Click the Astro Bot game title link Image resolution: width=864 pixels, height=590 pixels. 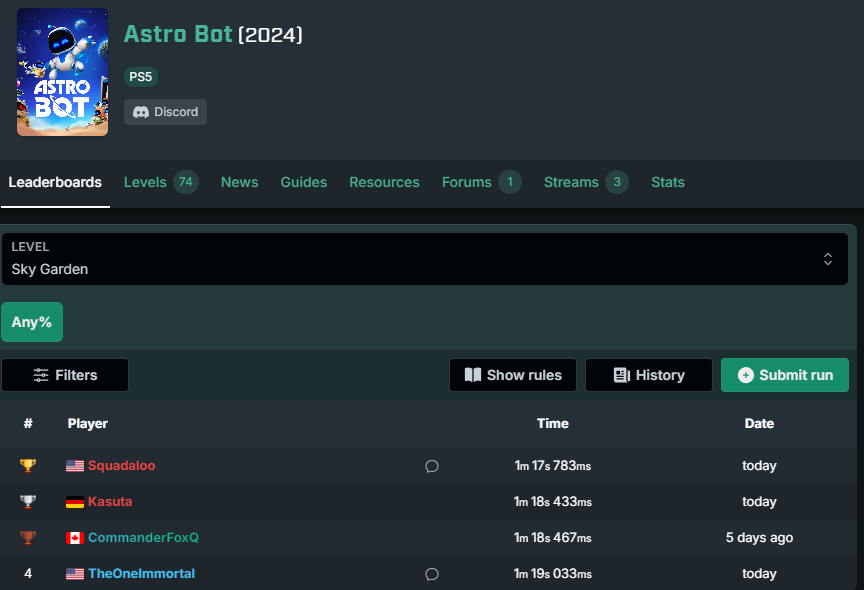[178, 34]
